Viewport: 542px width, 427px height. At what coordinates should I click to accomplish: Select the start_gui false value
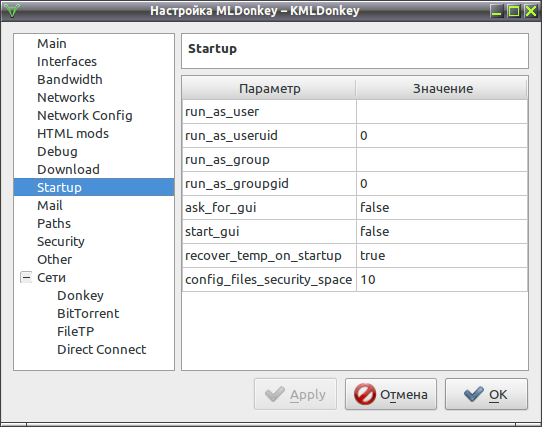(x=442, y=232)
